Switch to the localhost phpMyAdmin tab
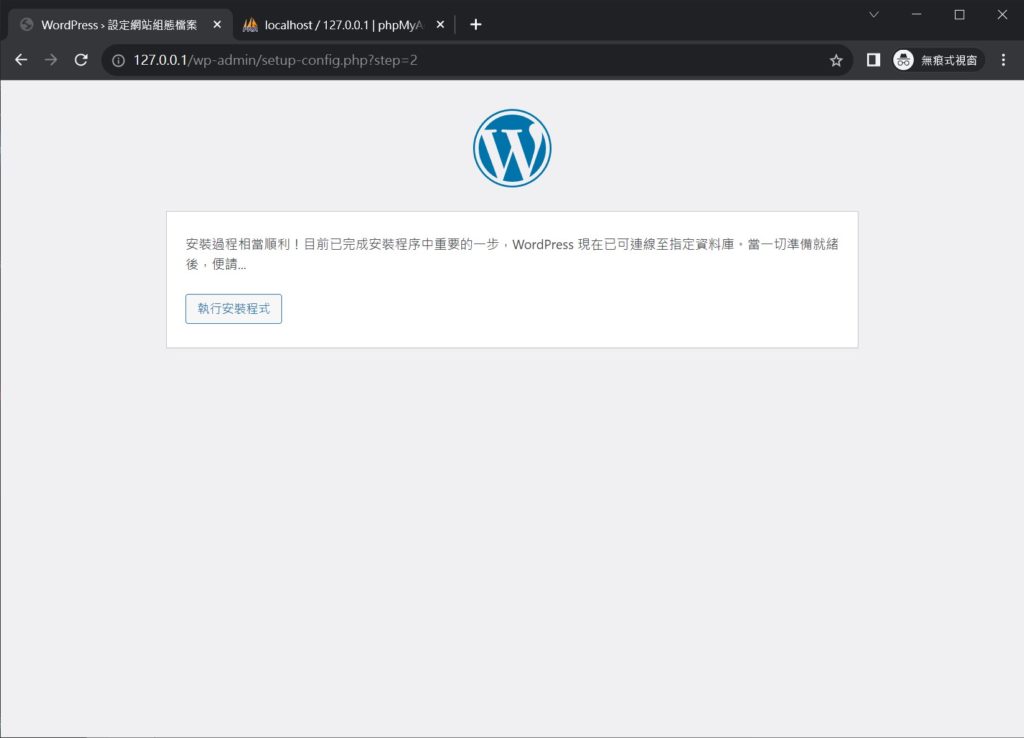This screenshot has width=1024, height=738. coord(344,25)
